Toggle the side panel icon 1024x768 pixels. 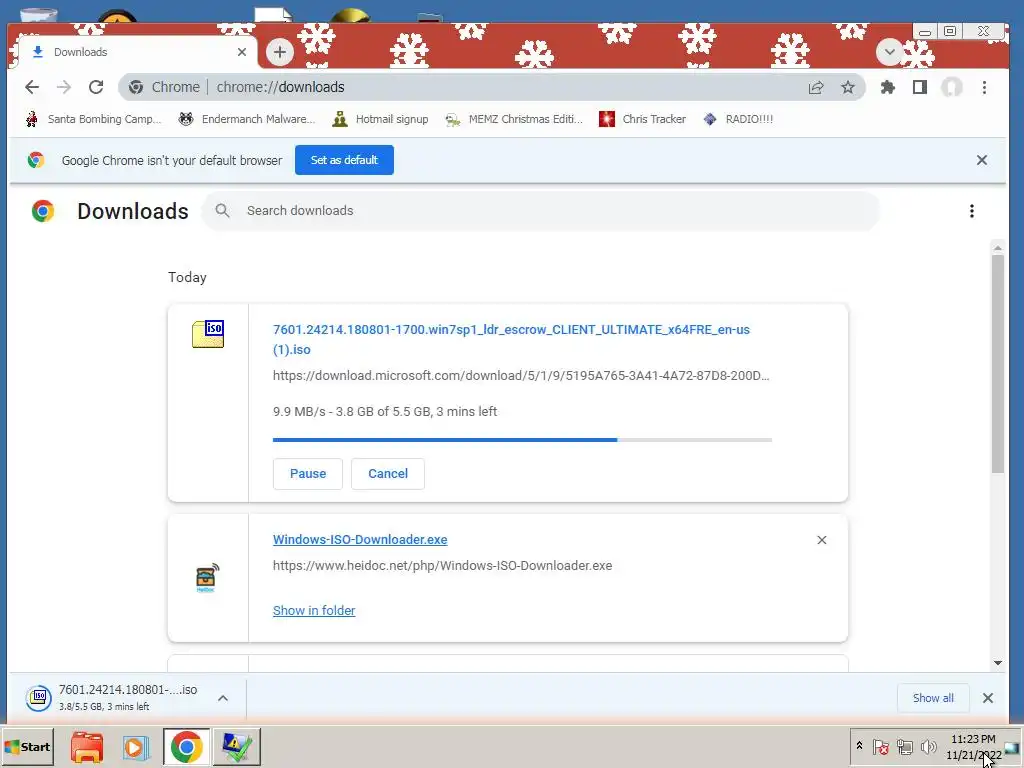920,88
